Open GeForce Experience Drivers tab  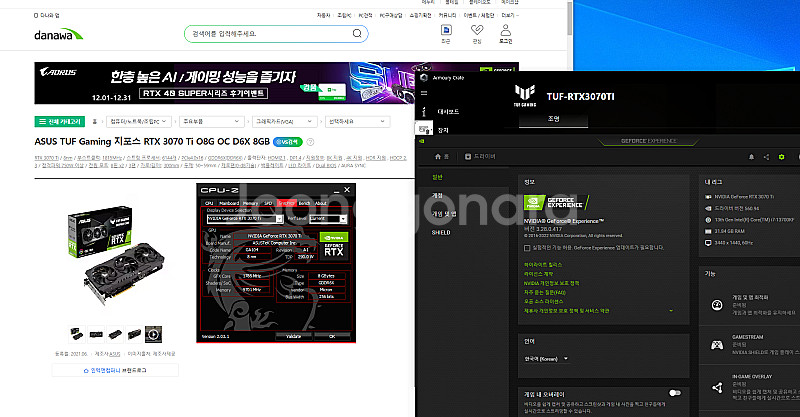[480, 157]
